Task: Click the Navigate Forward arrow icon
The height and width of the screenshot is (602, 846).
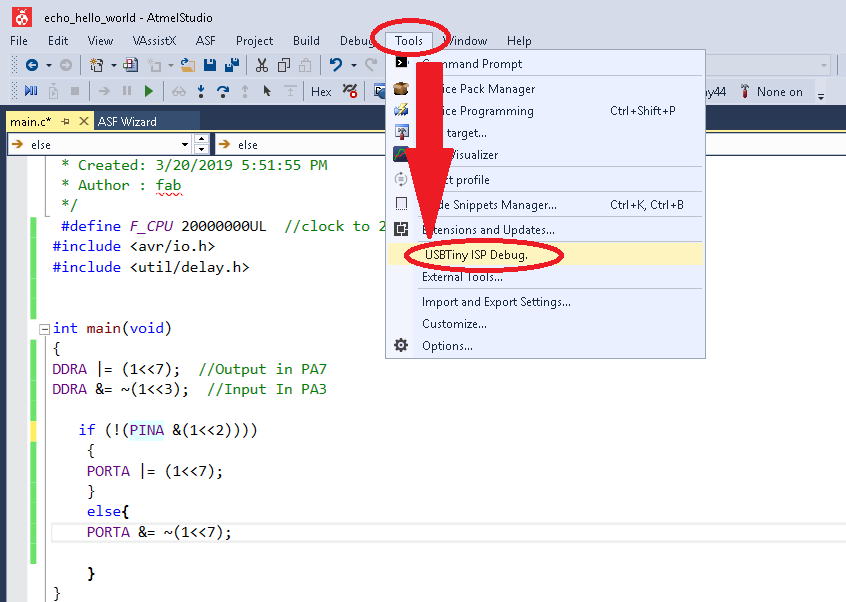Action: click(x=66, y=65)
